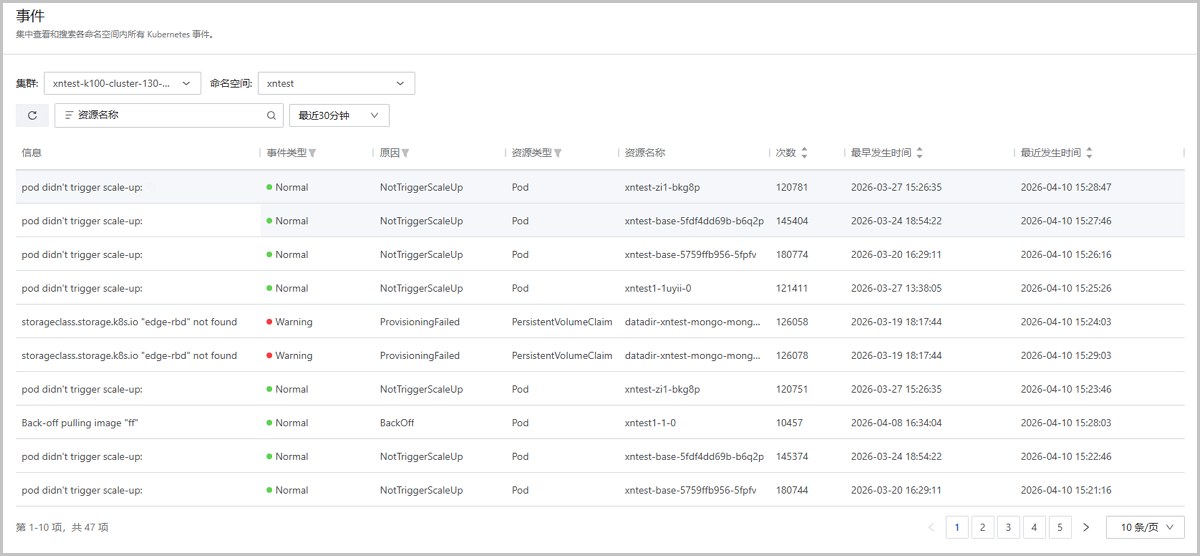Go to page 2
Screen dimensions: 1200x556
983,527
